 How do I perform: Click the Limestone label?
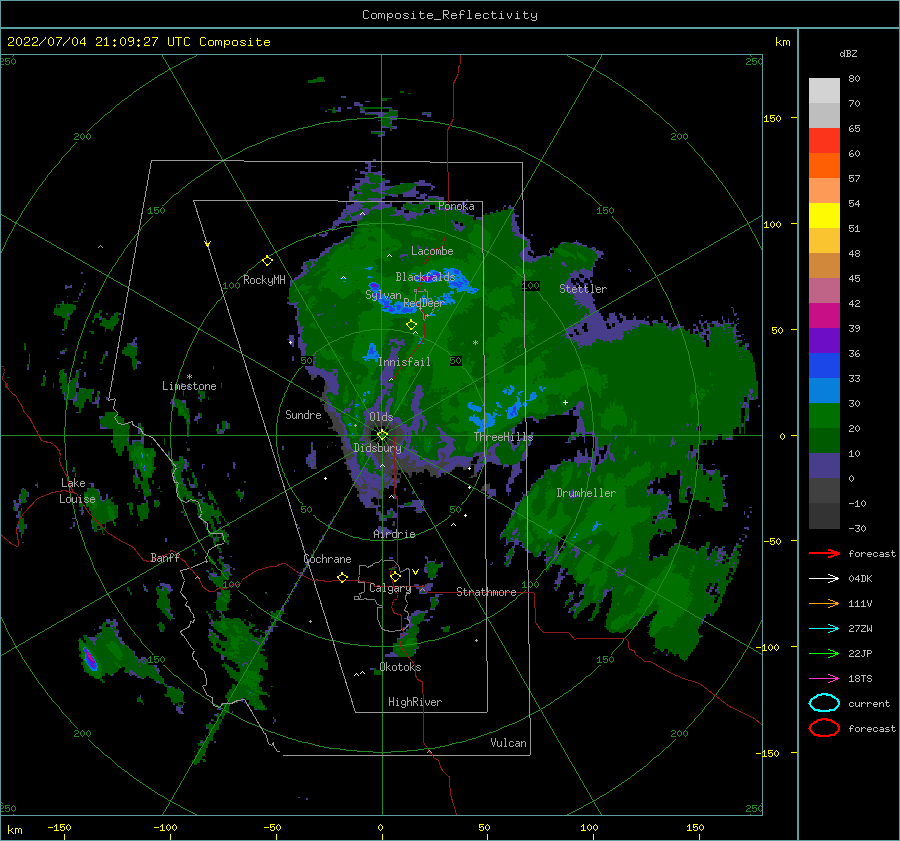coord(189,386)
